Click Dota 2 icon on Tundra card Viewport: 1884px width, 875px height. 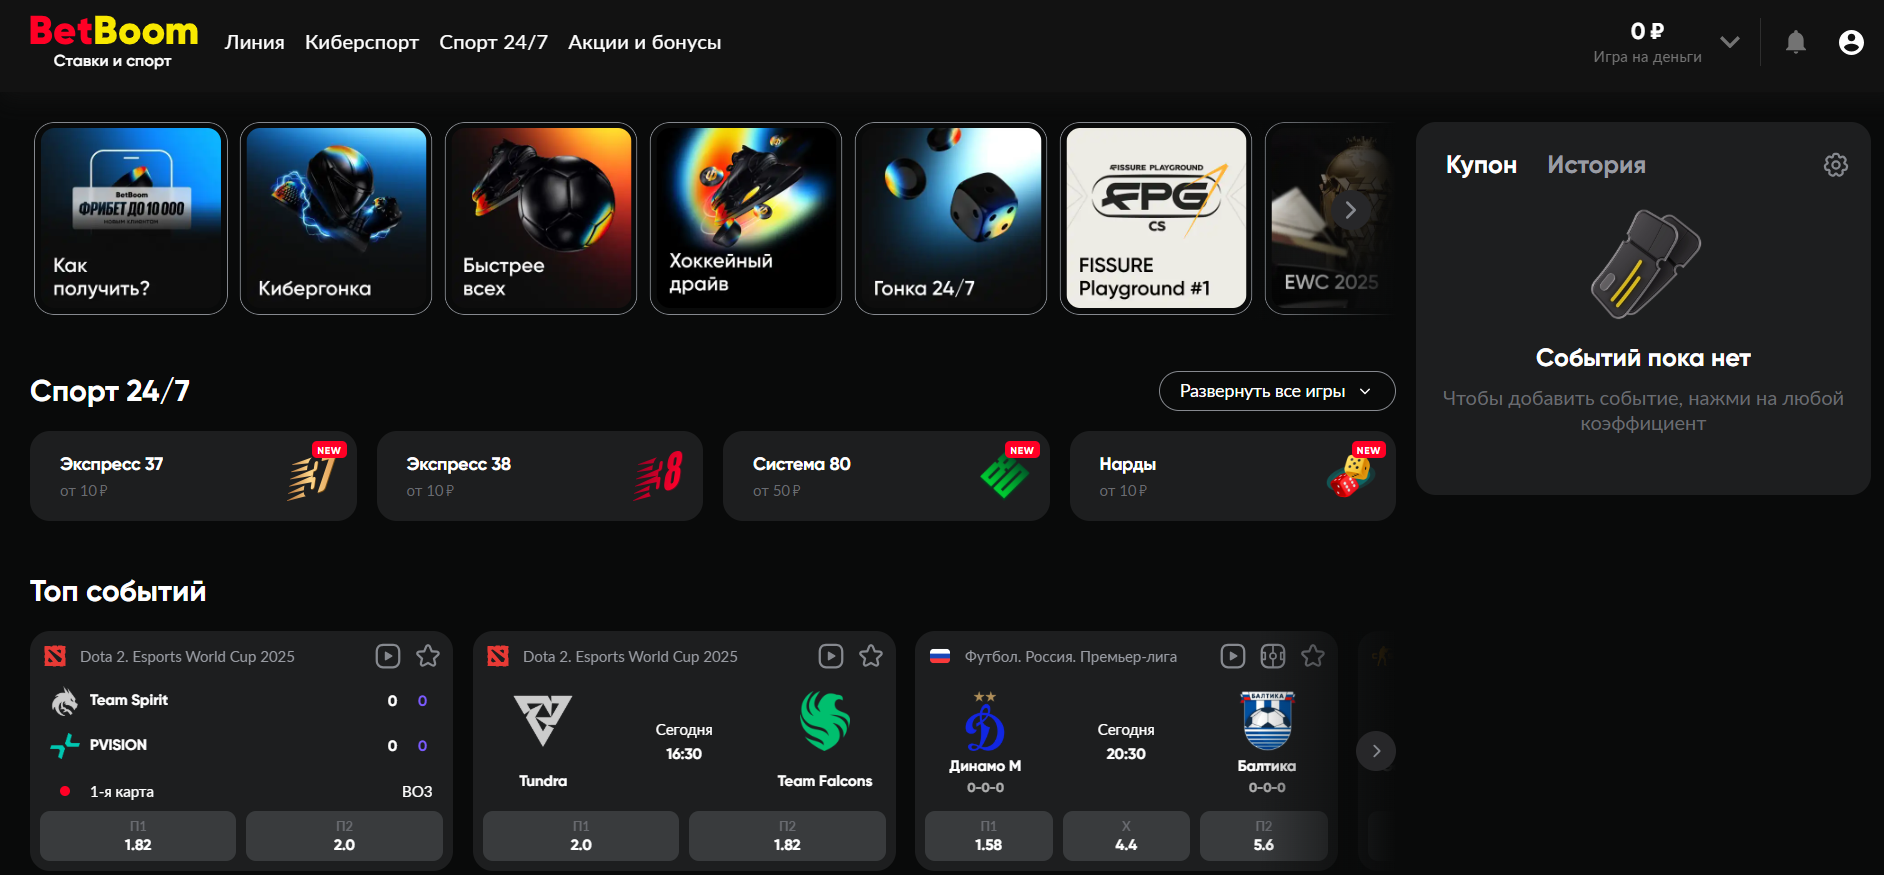(498, 656)
